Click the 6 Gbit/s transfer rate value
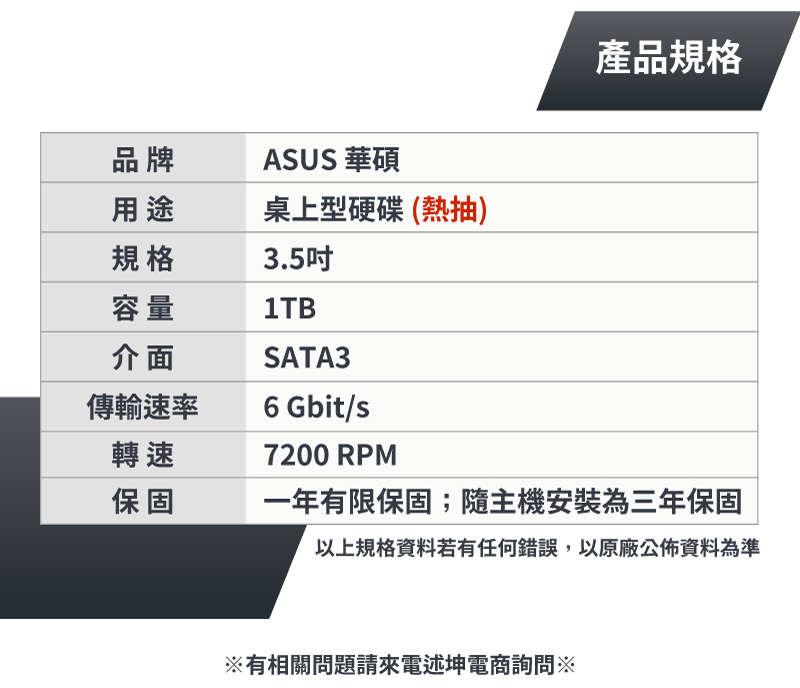Viewport: 800px width, 688px height. coord(316,407)
